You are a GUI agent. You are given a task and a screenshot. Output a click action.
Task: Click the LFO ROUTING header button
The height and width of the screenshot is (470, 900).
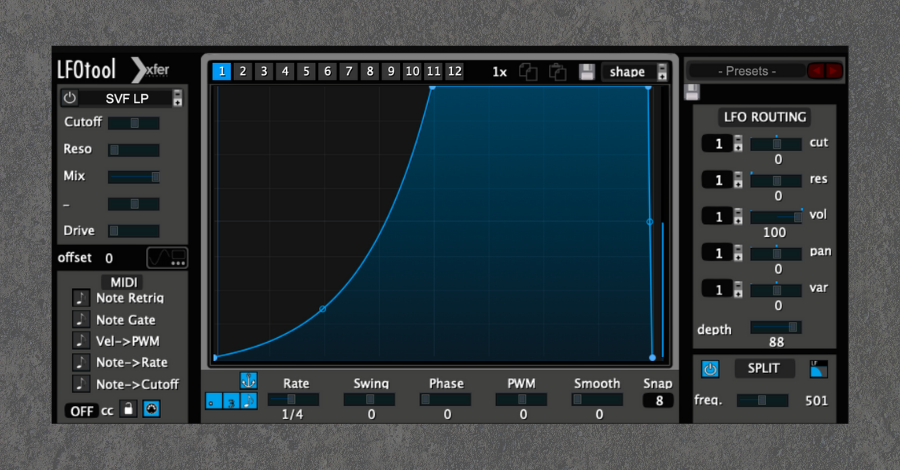click(765, 117)
